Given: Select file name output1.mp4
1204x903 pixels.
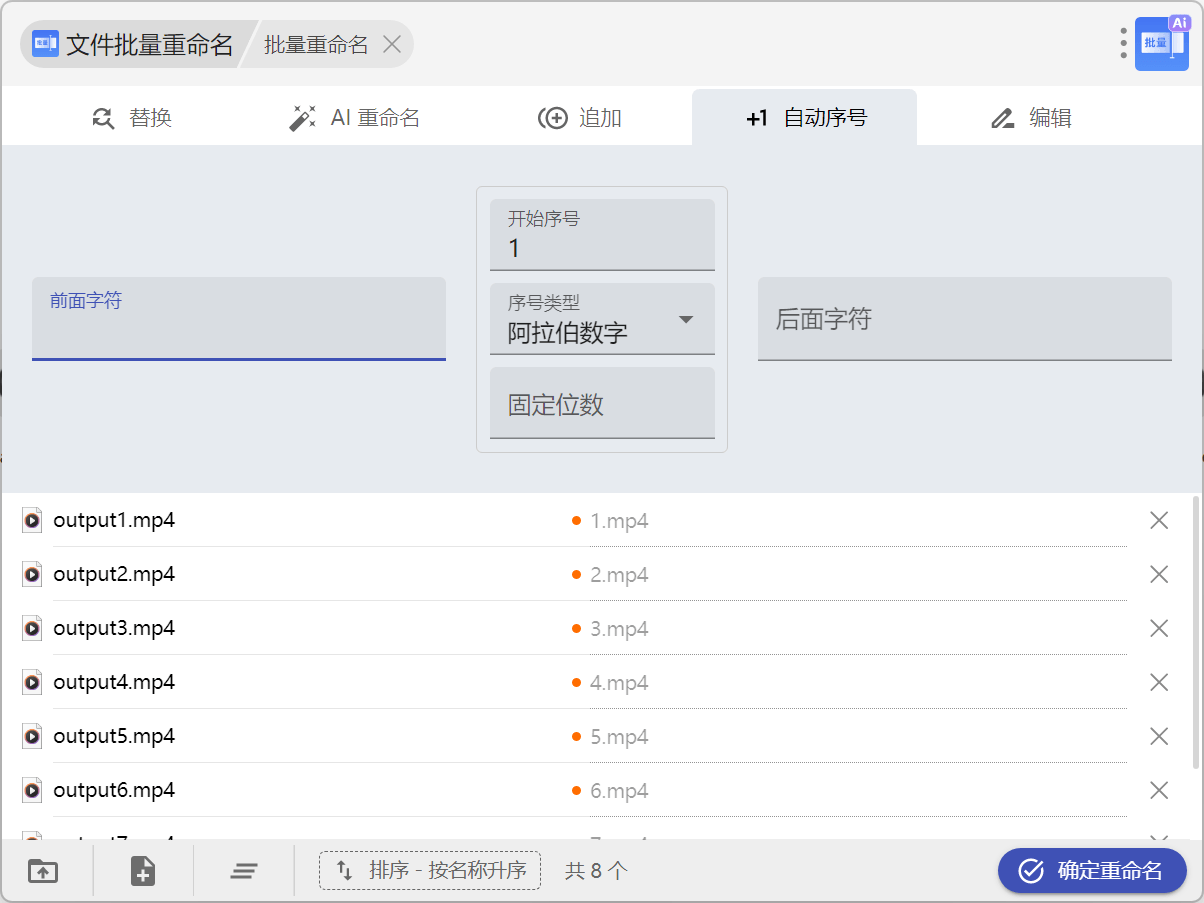Looking at the screenshot, I should pyautogui.click(x=114, y=520).
